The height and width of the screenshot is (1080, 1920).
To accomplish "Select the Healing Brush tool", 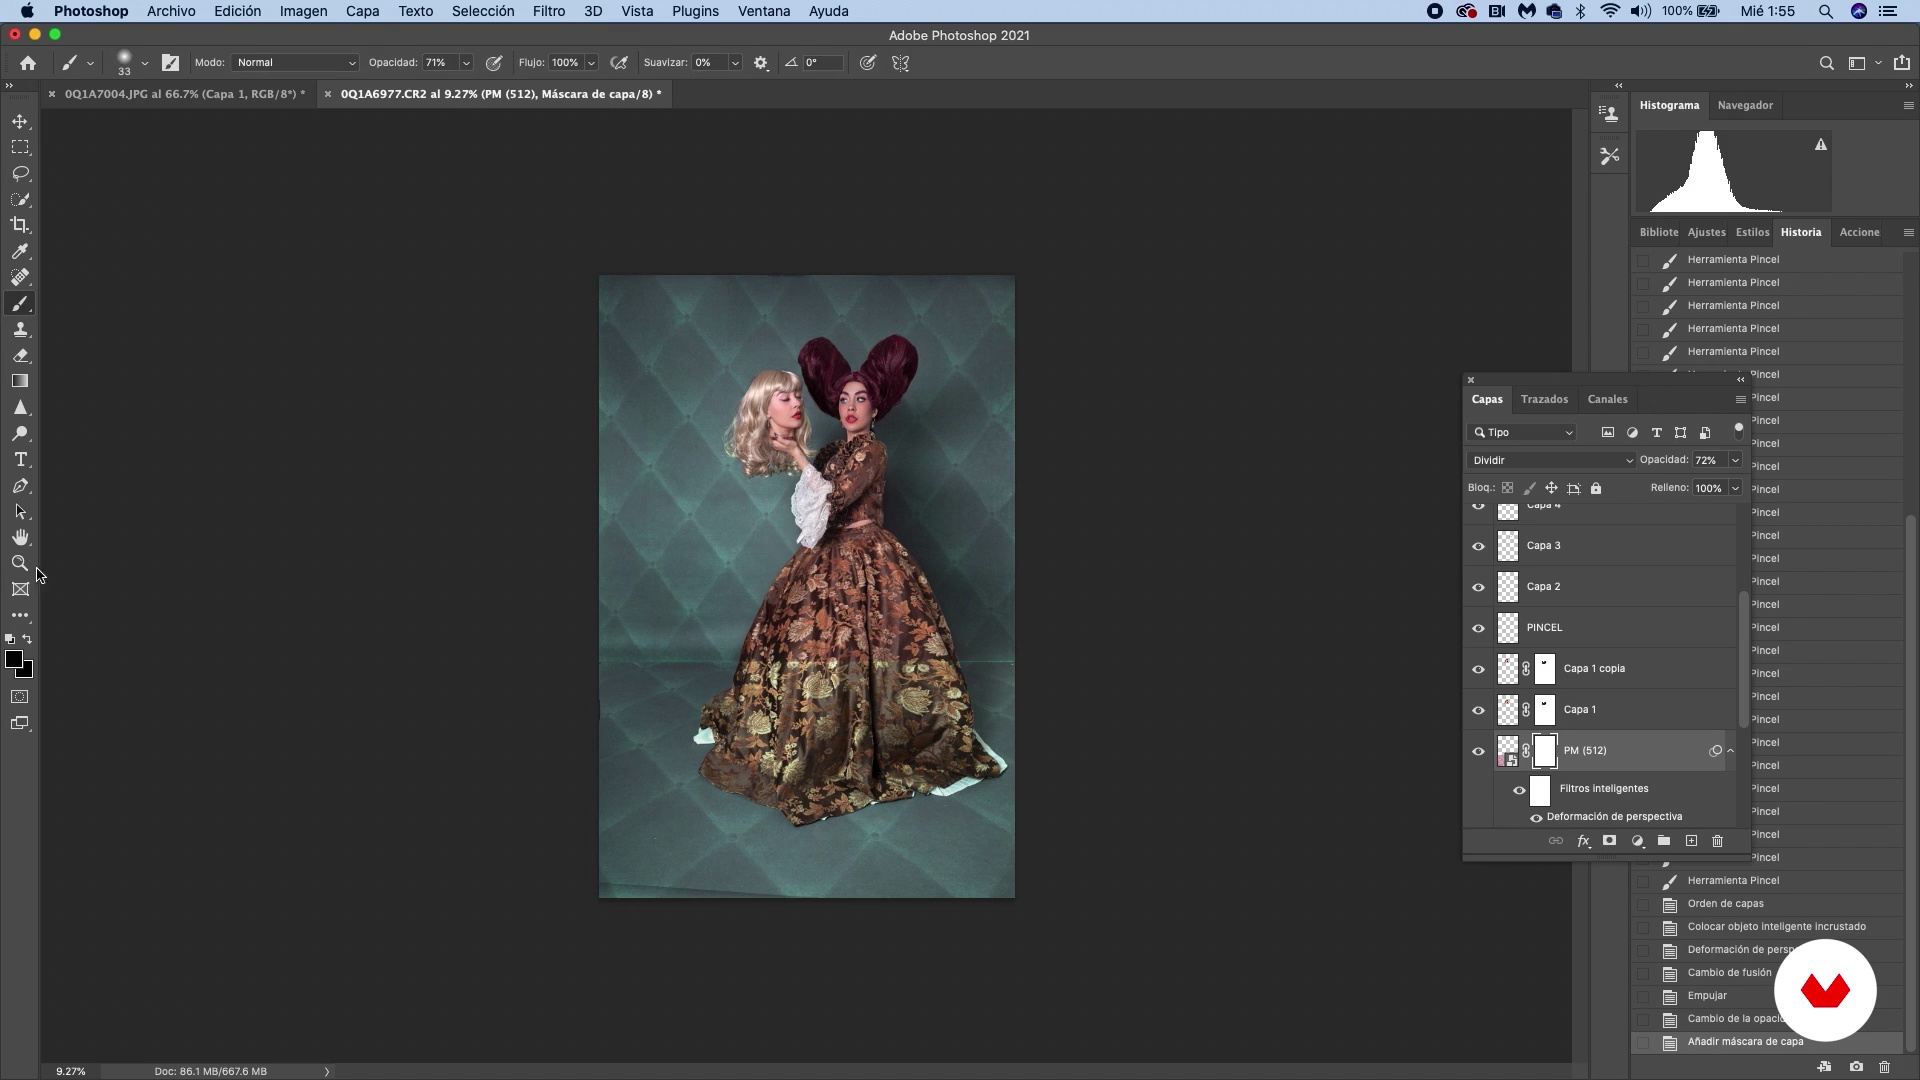I will [x=20, y=277].
